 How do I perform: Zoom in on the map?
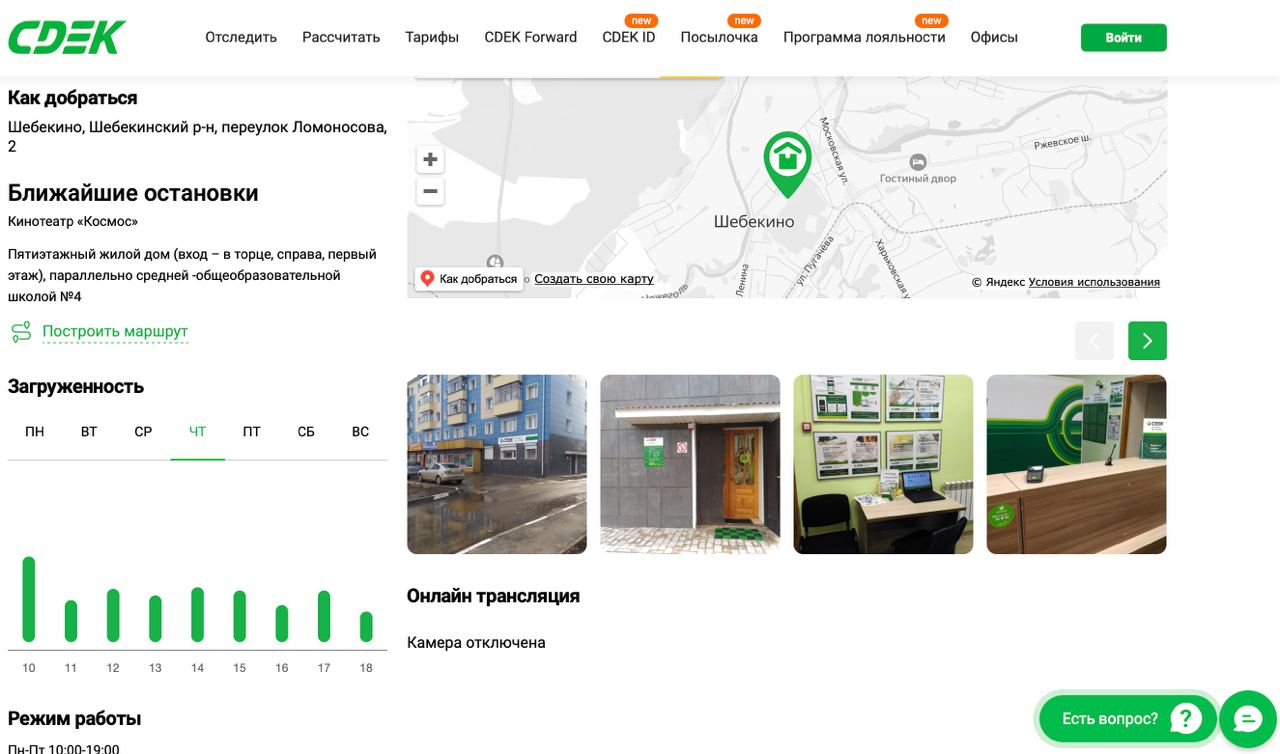(x=430, y=159)
